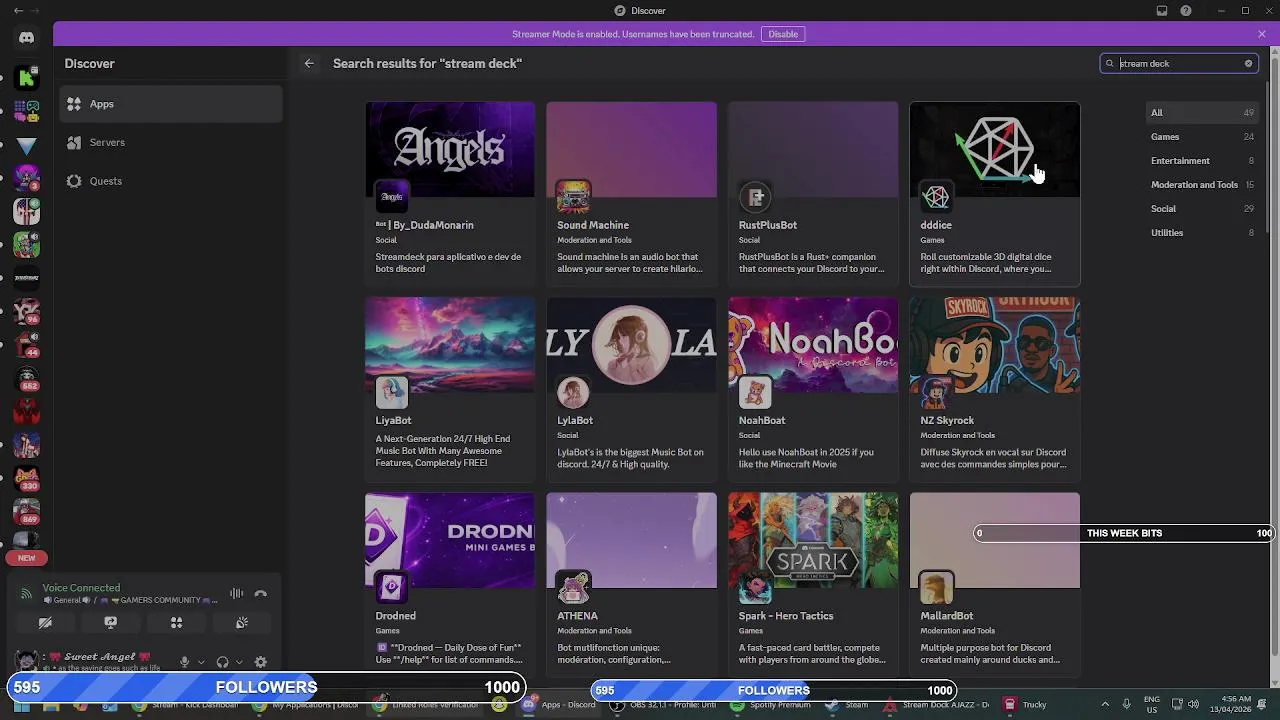Start an activity from voice panel
The height and width of the screenshot is (720, 1280).
pos(176,622)
